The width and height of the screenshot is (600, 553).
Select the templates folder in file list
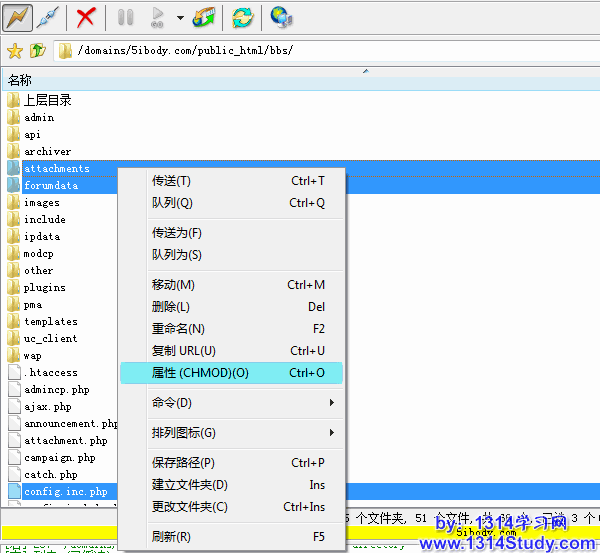(50, 322)
